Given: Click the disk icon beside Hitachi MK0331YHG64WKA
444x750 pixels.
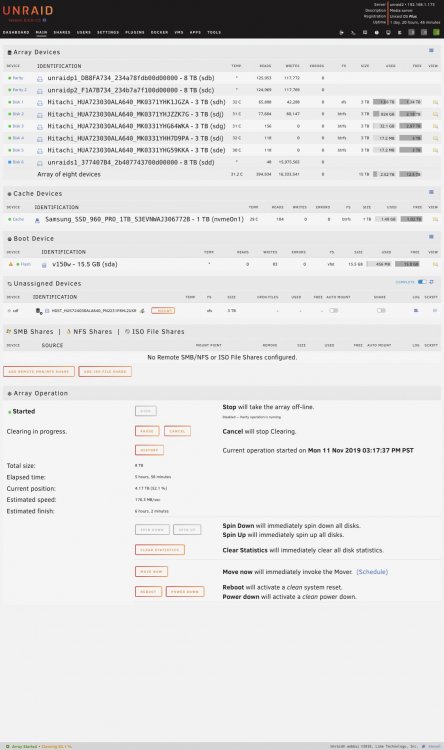Looking at the screenshot, I should tap(40, 127).
